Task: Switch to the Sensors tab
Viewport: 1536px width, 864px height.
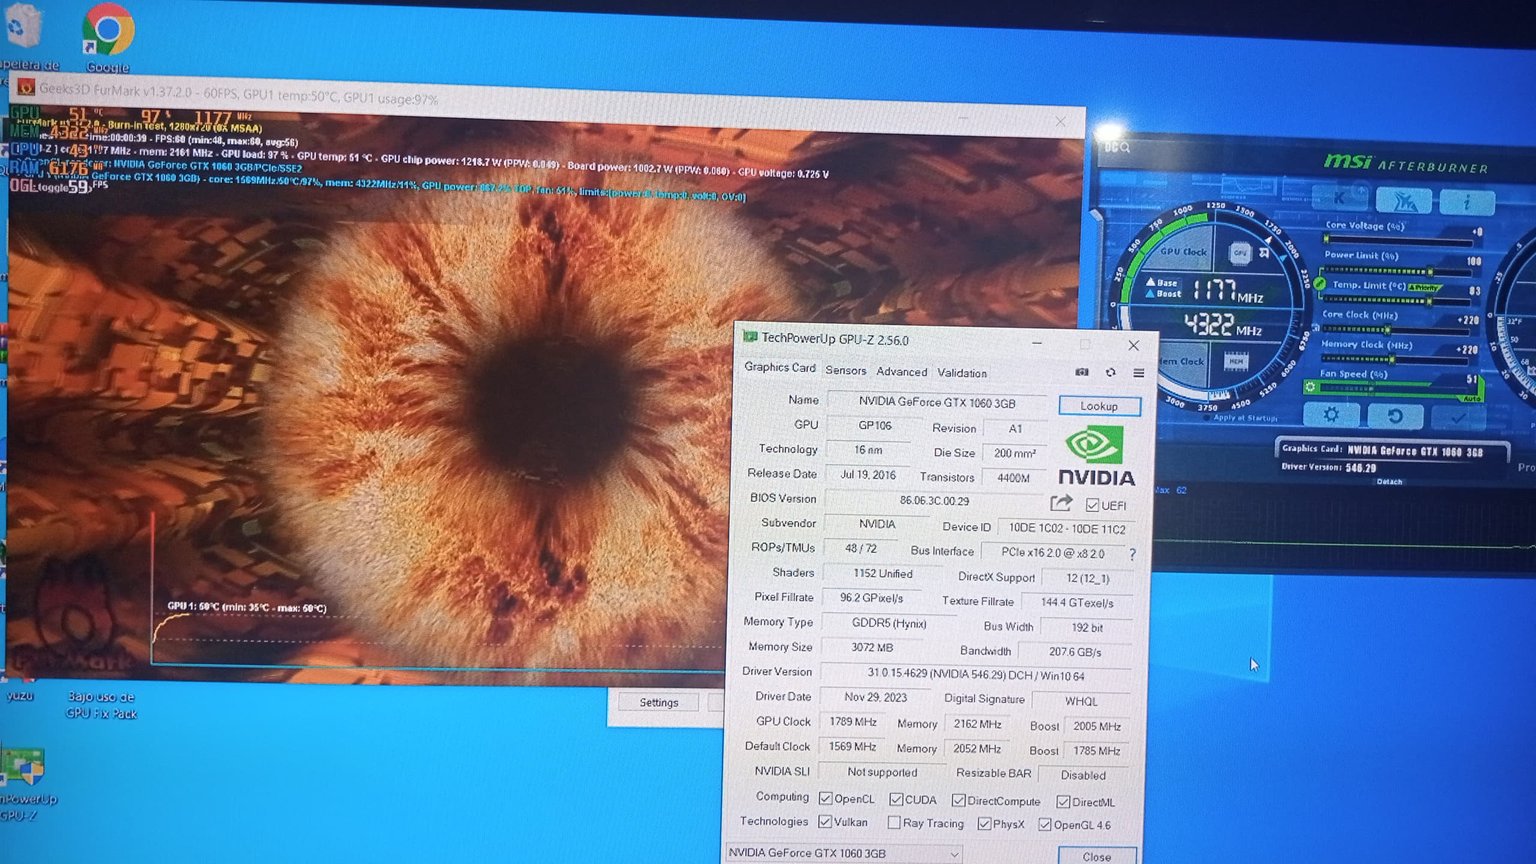Action: [846, 370]
